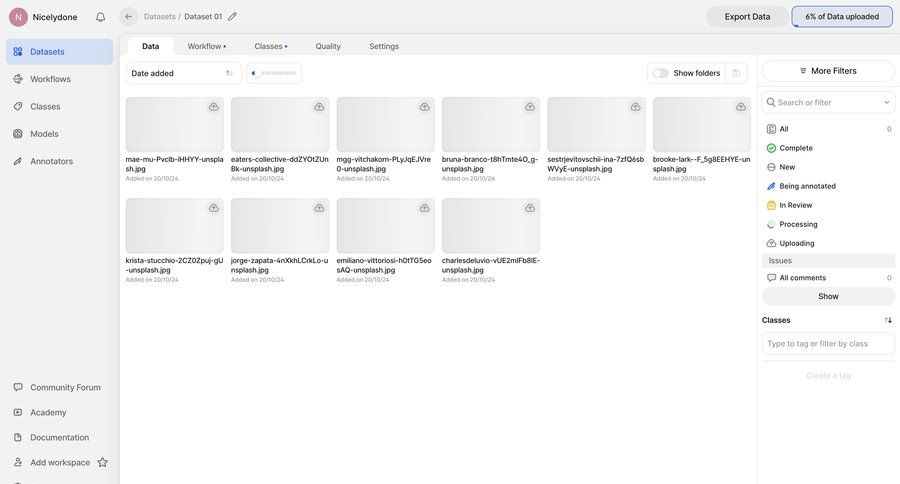Click upload cloud icon on mgg-vitchakorn image
Screen dimensions: 900x484
click(x=425, y=107)
